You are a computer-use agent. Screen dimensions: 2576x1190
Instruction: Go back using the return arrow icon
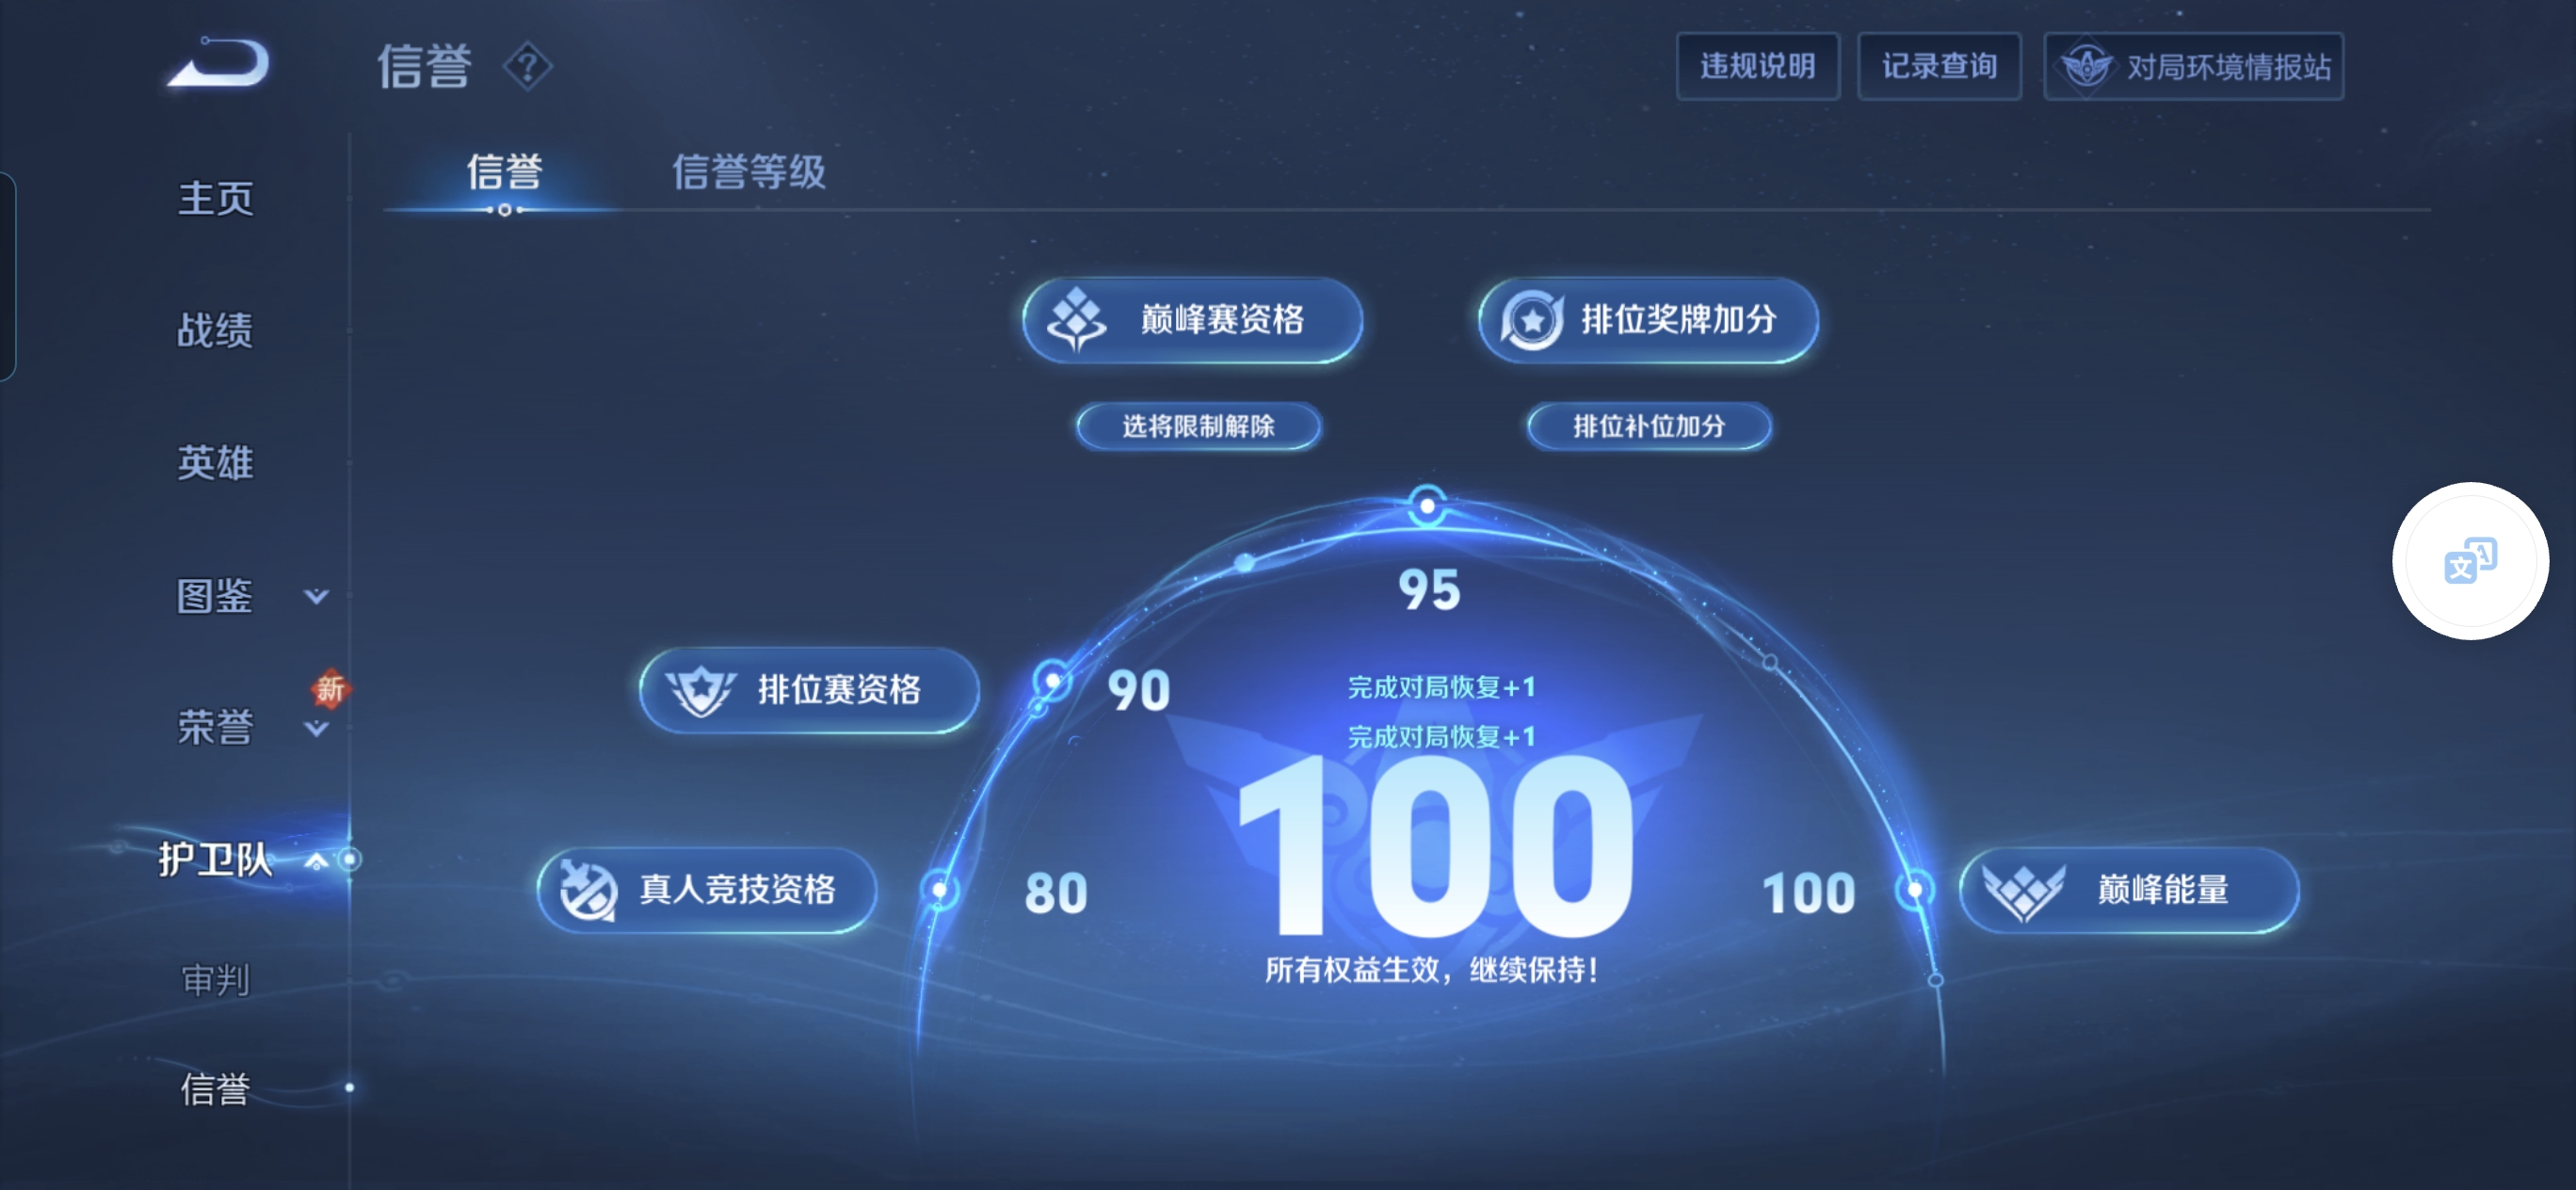point(218,63)
